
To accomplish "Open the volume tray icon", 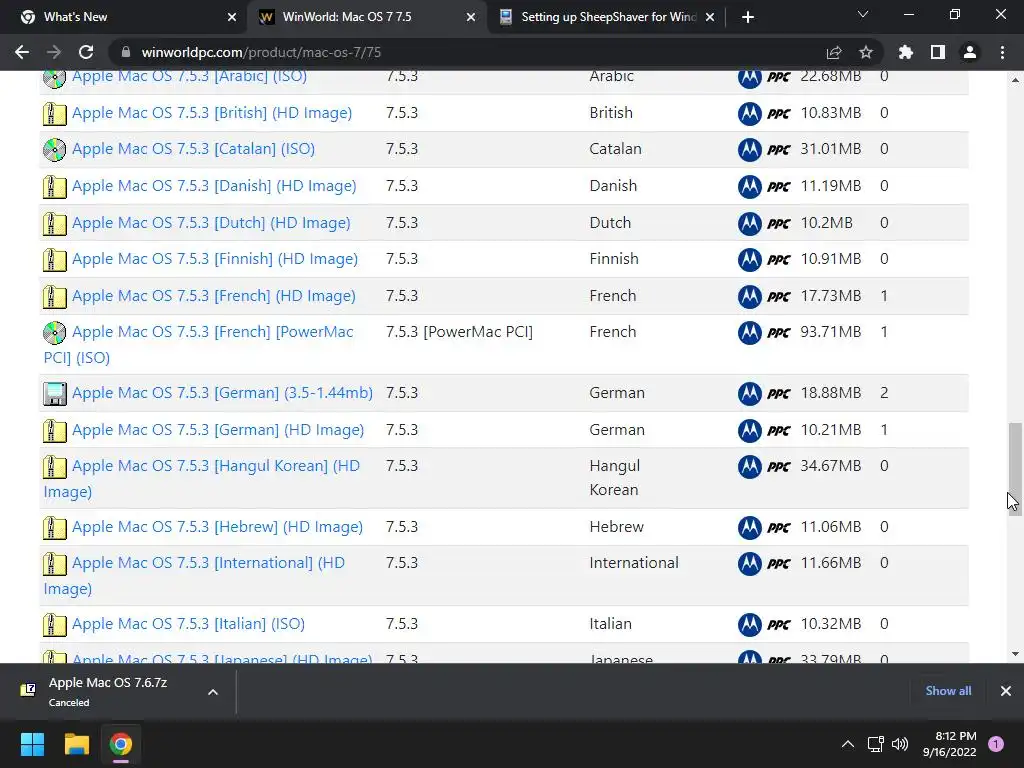I will click(x=900, y=744).
